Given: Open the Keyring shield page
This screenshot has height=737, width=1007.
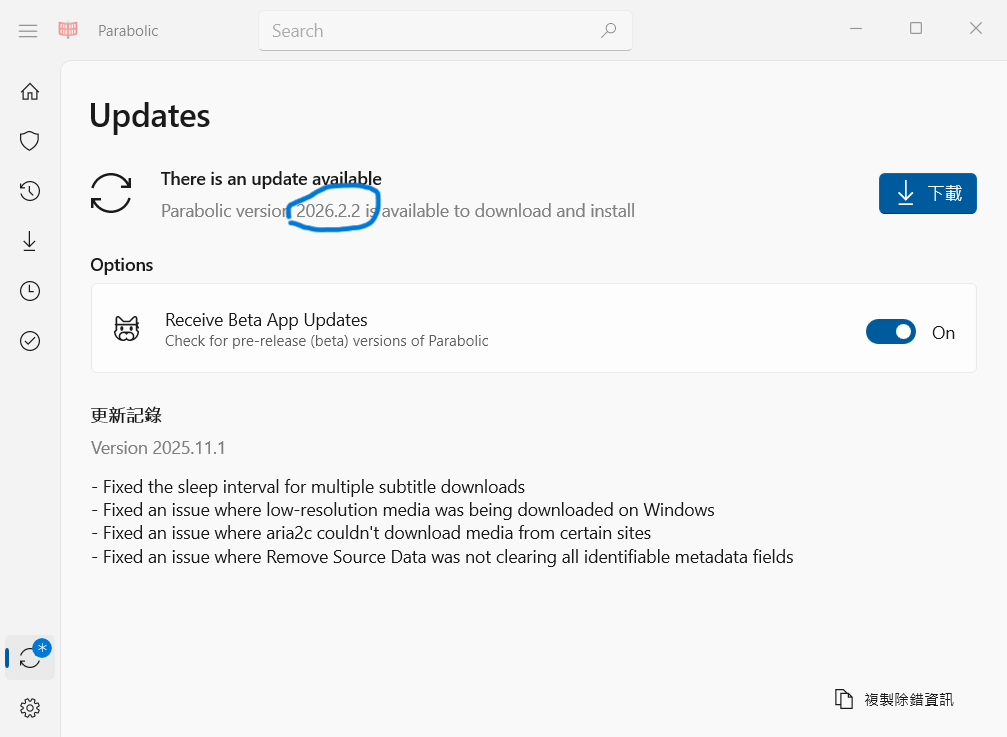Looking at the screenshot, I should click(30, 141).
